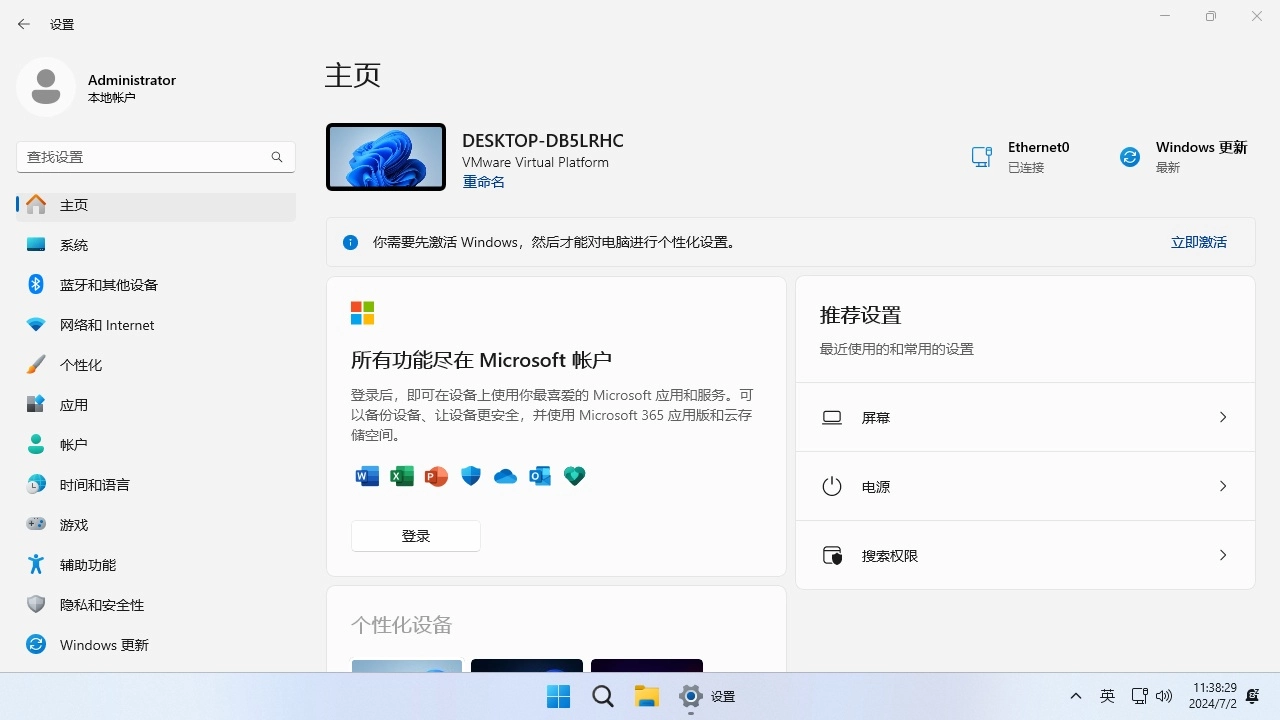The height and width of the screenshot is (720, 1280).
Task: Expand the 电源 recommended setting
Action: [1024, 486]
